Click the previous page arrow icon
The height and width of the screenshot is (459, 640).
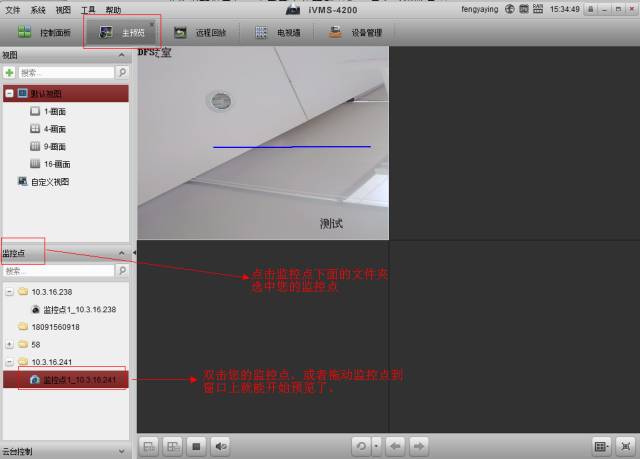point(396,446)
